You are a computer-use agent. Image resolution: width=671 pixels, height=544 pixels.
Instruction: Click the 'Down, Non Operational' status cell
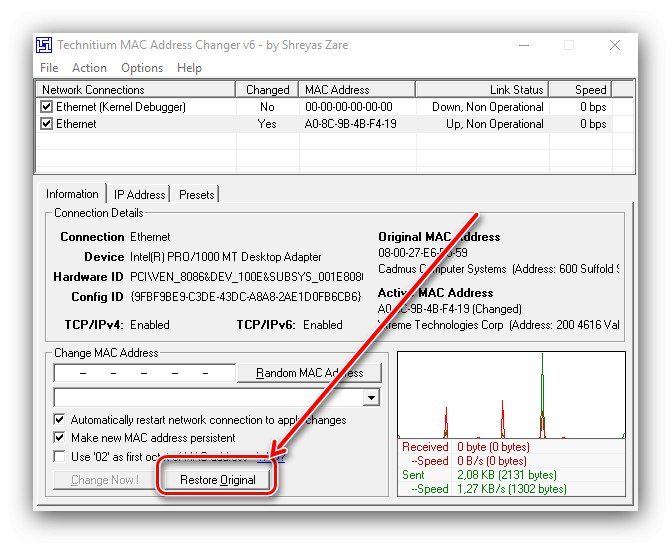(x=488, y=107)
